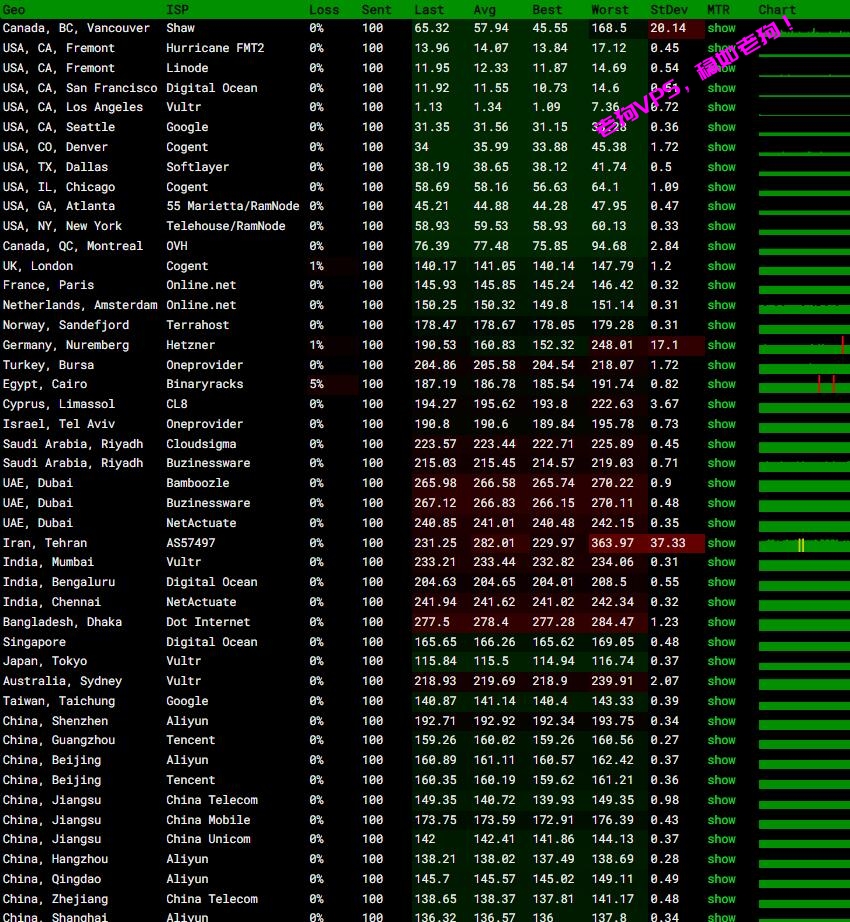Click the Best column header
Viewport: 850px width, 922px height.
(x=547, y=10)
